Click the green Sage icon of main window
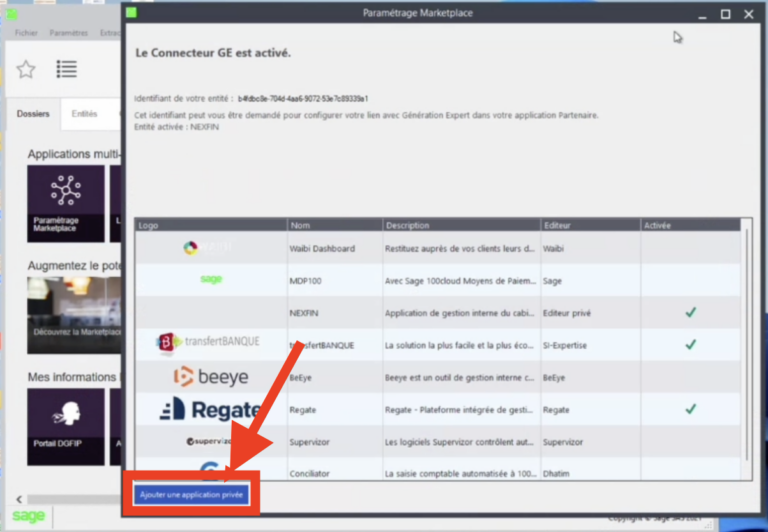The image size is (768, 532). coord(11,14)
